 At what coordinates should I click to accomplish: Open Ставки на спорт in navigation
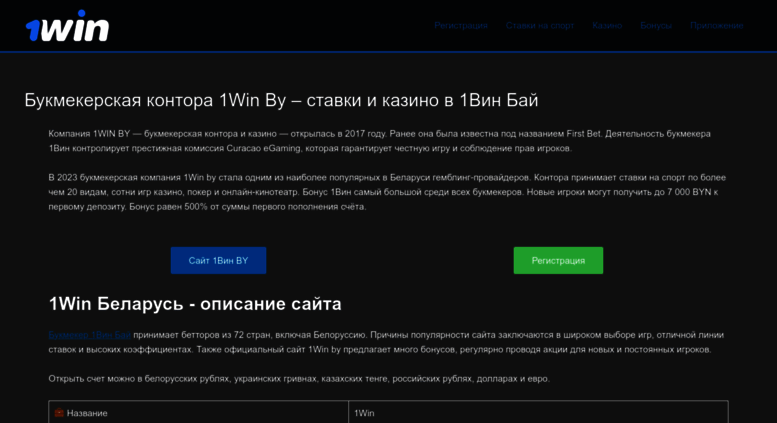540,25
